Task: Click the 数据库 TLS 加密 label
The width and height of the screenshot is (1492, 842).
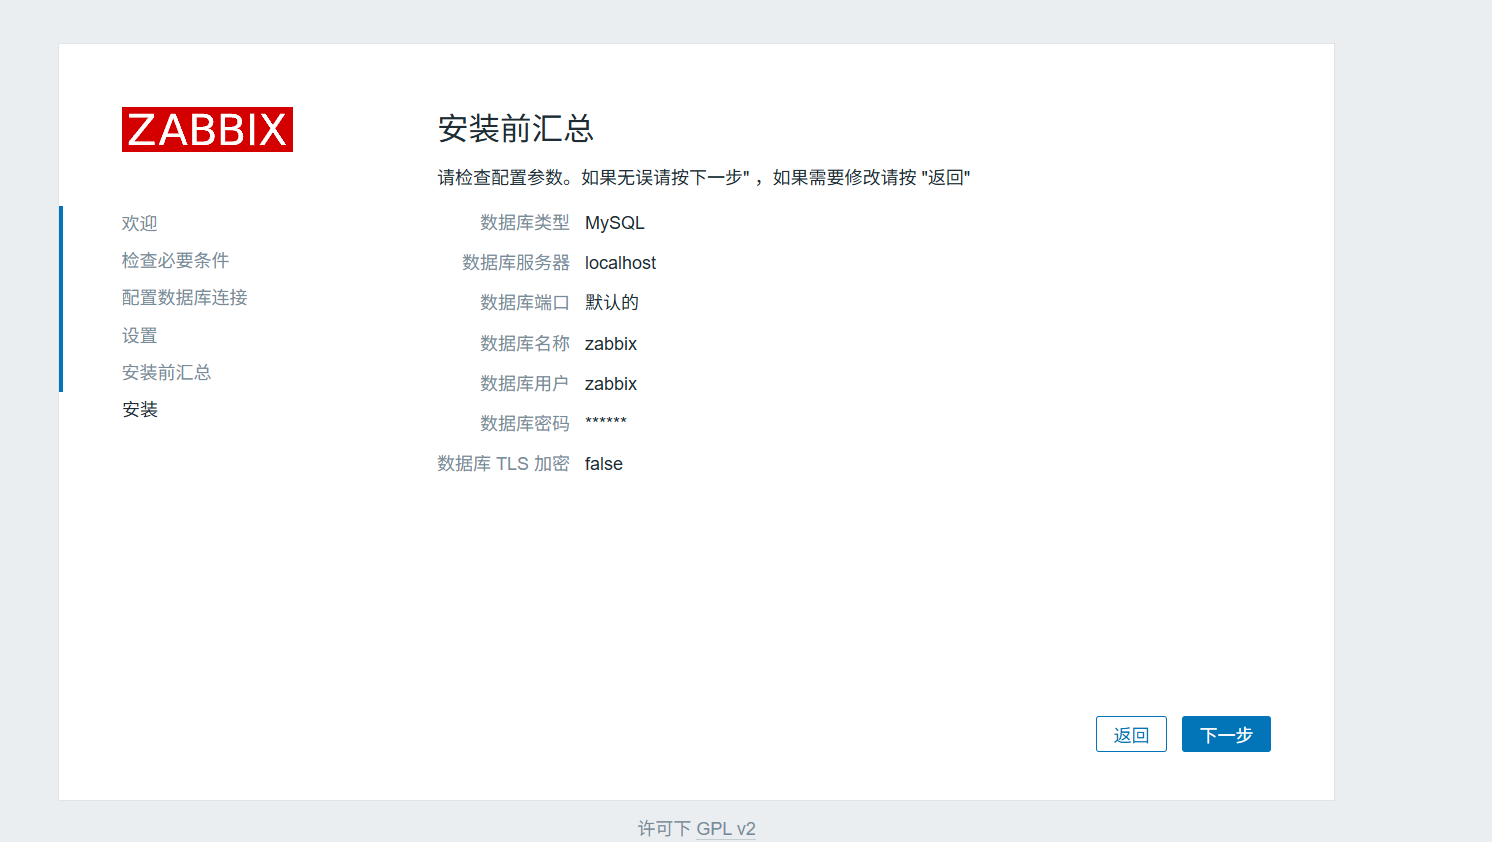Action: [x=503, y=464]
